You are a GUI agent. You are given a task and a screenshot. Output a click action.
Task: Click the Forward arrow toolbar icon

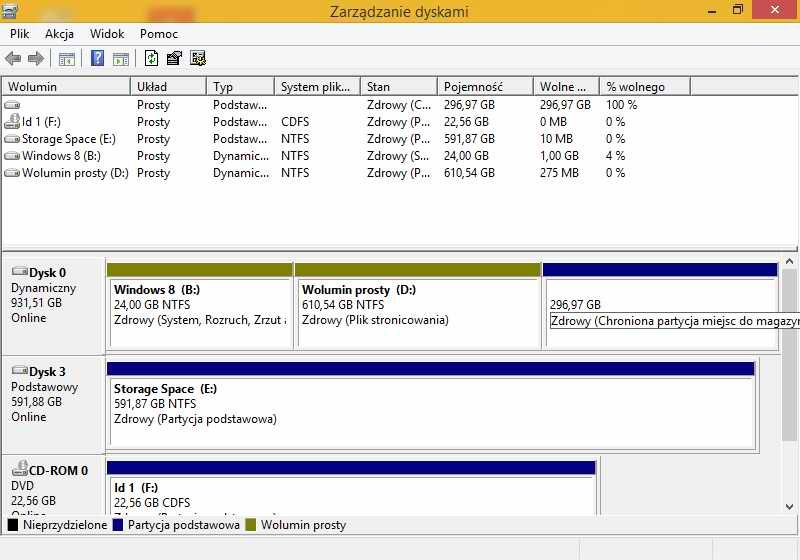tap(35, 59)
